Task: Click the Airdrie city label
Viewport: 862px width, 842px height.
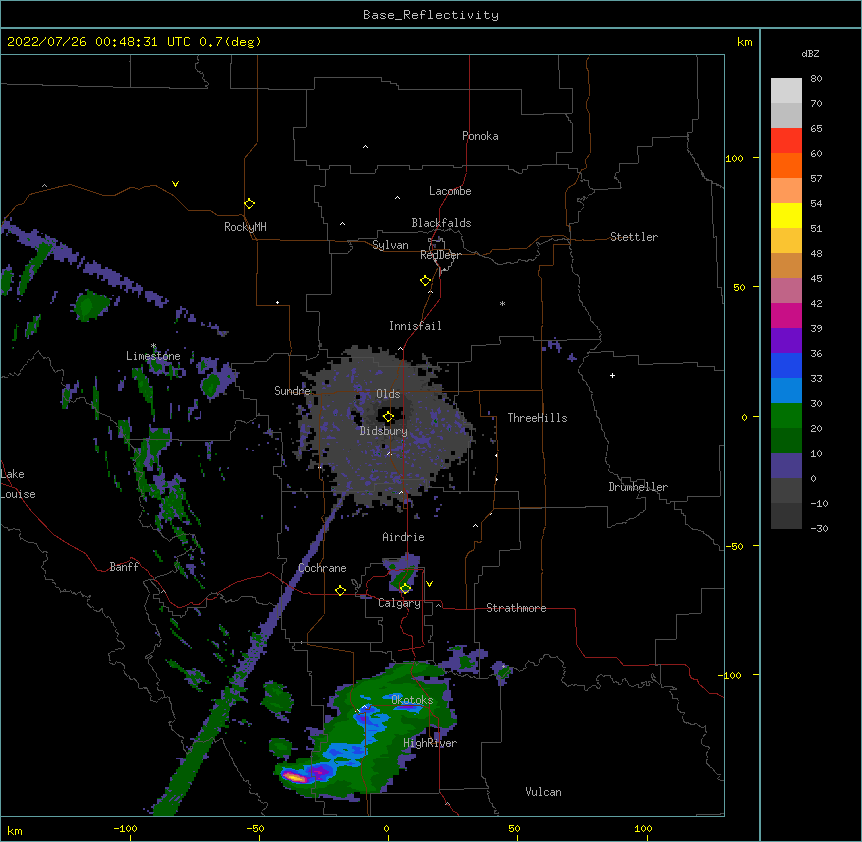Action: [x=403, y=537]
